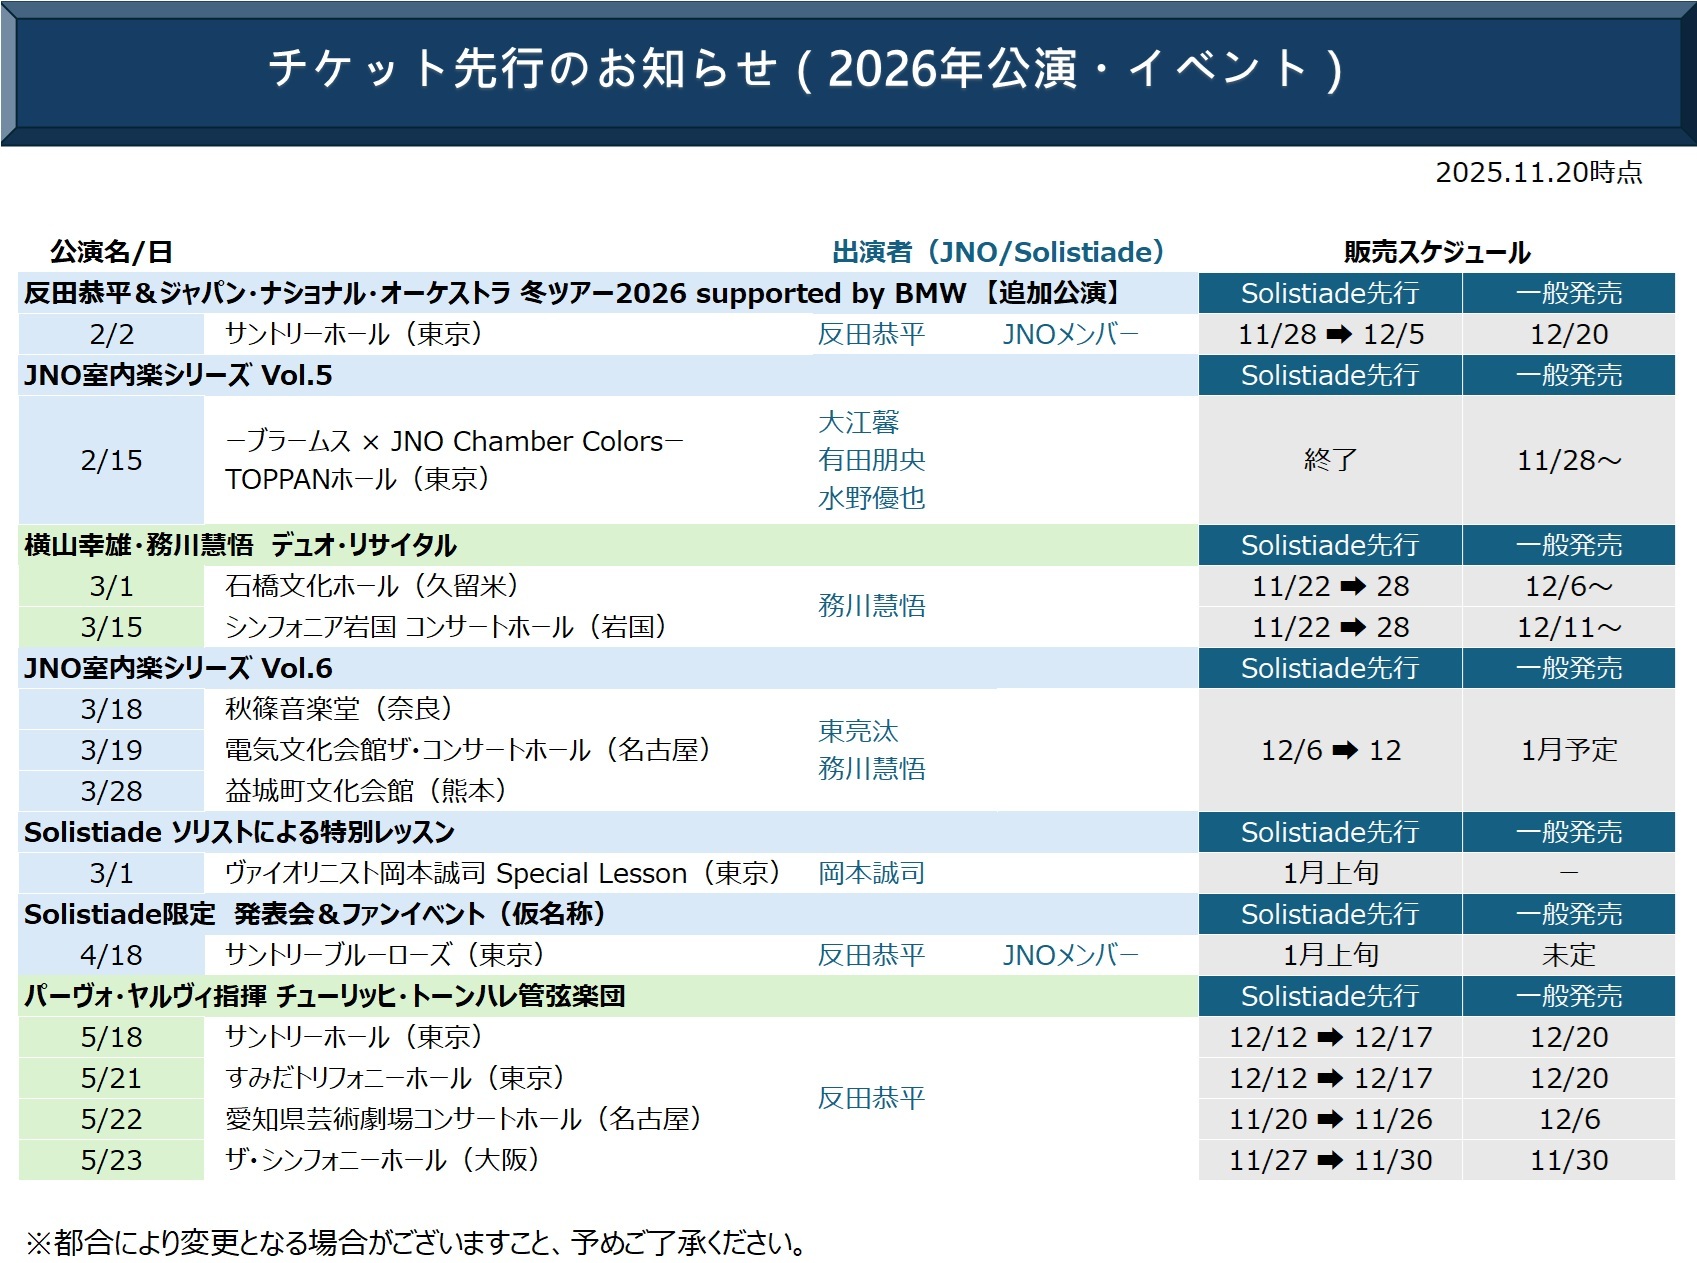The image size is (1697, 1263).
Task: Click the パーヴォ・ヤルヴィ指揮 section heading
Action: [x=325, y=997]
